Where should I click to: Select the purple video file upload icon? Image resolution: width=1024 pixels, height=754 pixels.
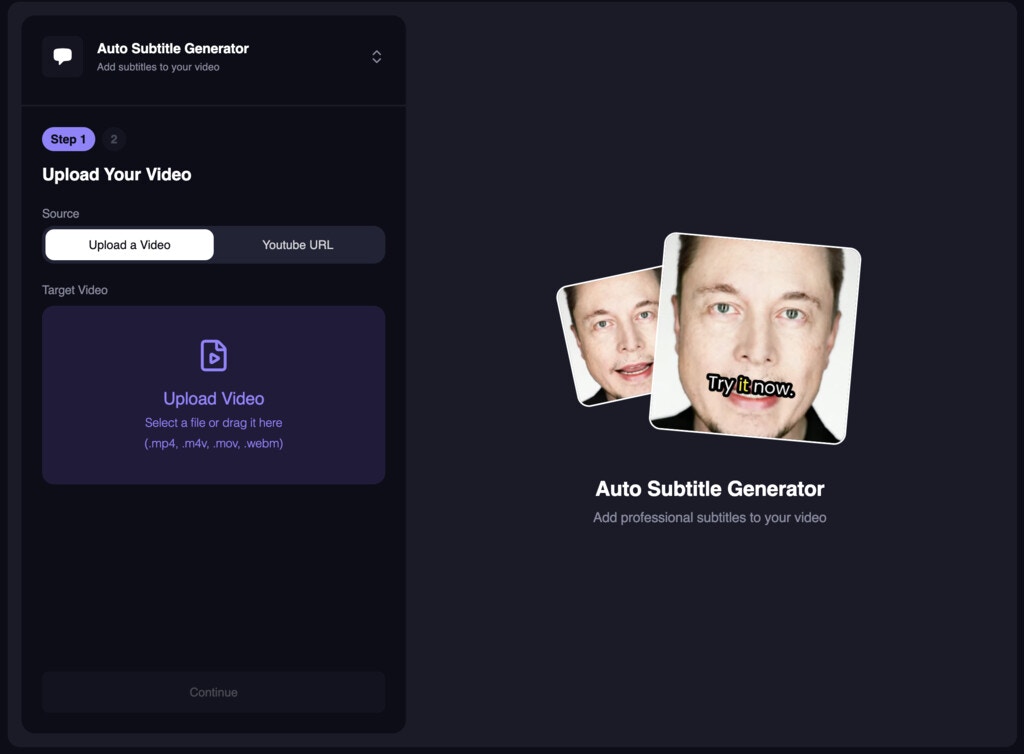tap(213, 356)
